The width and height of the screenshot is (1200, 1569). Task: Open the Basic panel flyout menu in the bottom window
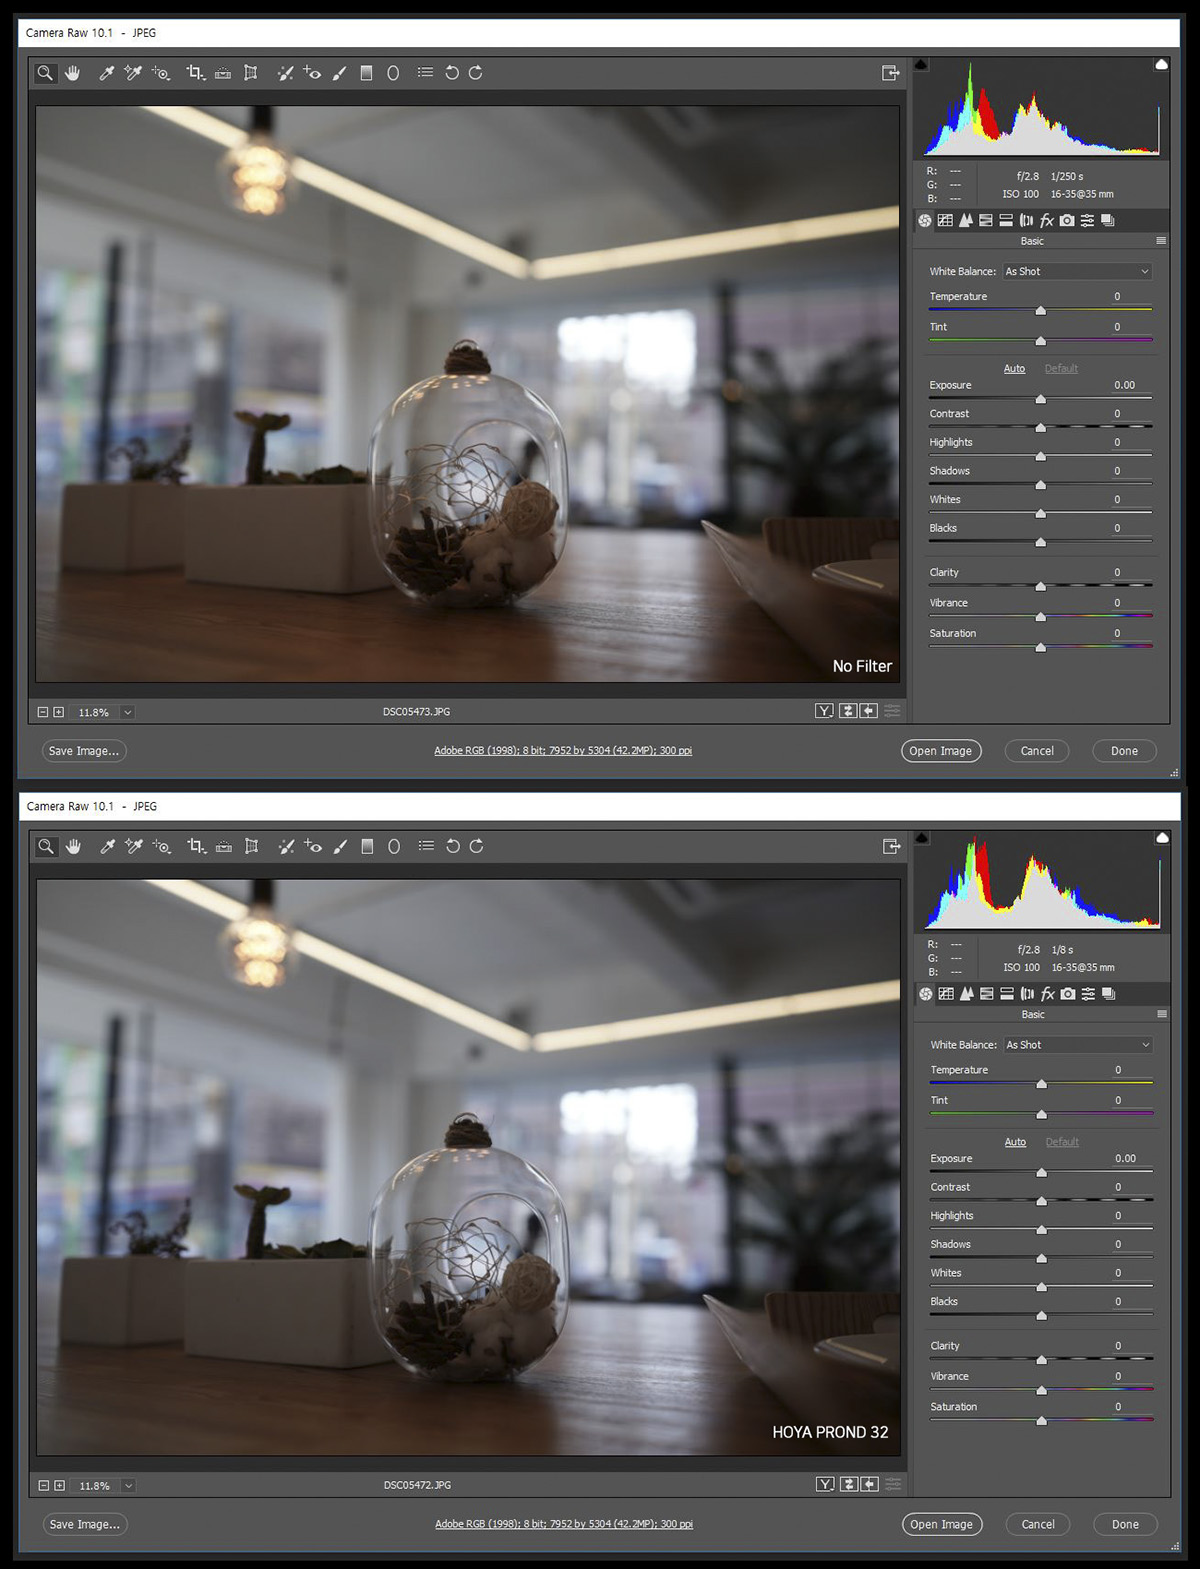coord(1162,1014)
